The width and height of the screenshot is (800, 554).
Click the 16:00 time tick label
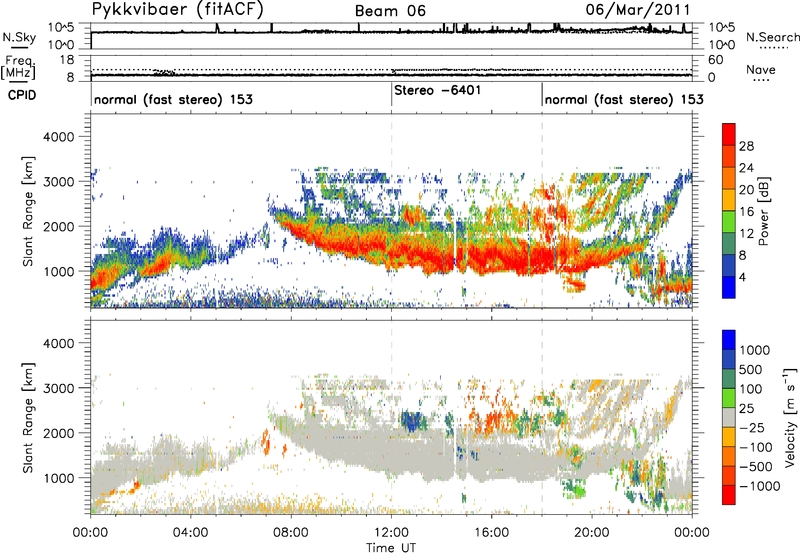coord(491,533)
